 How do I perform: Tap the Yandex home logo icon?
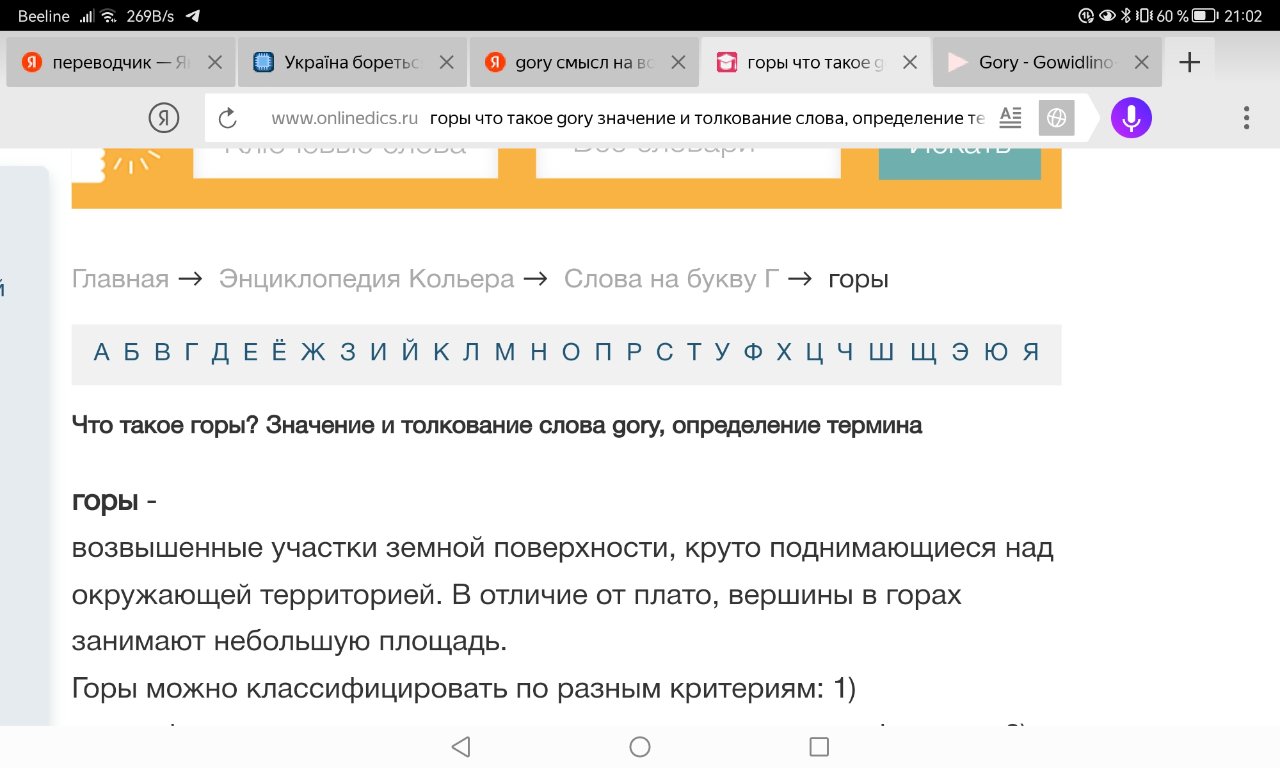[164, 118]
